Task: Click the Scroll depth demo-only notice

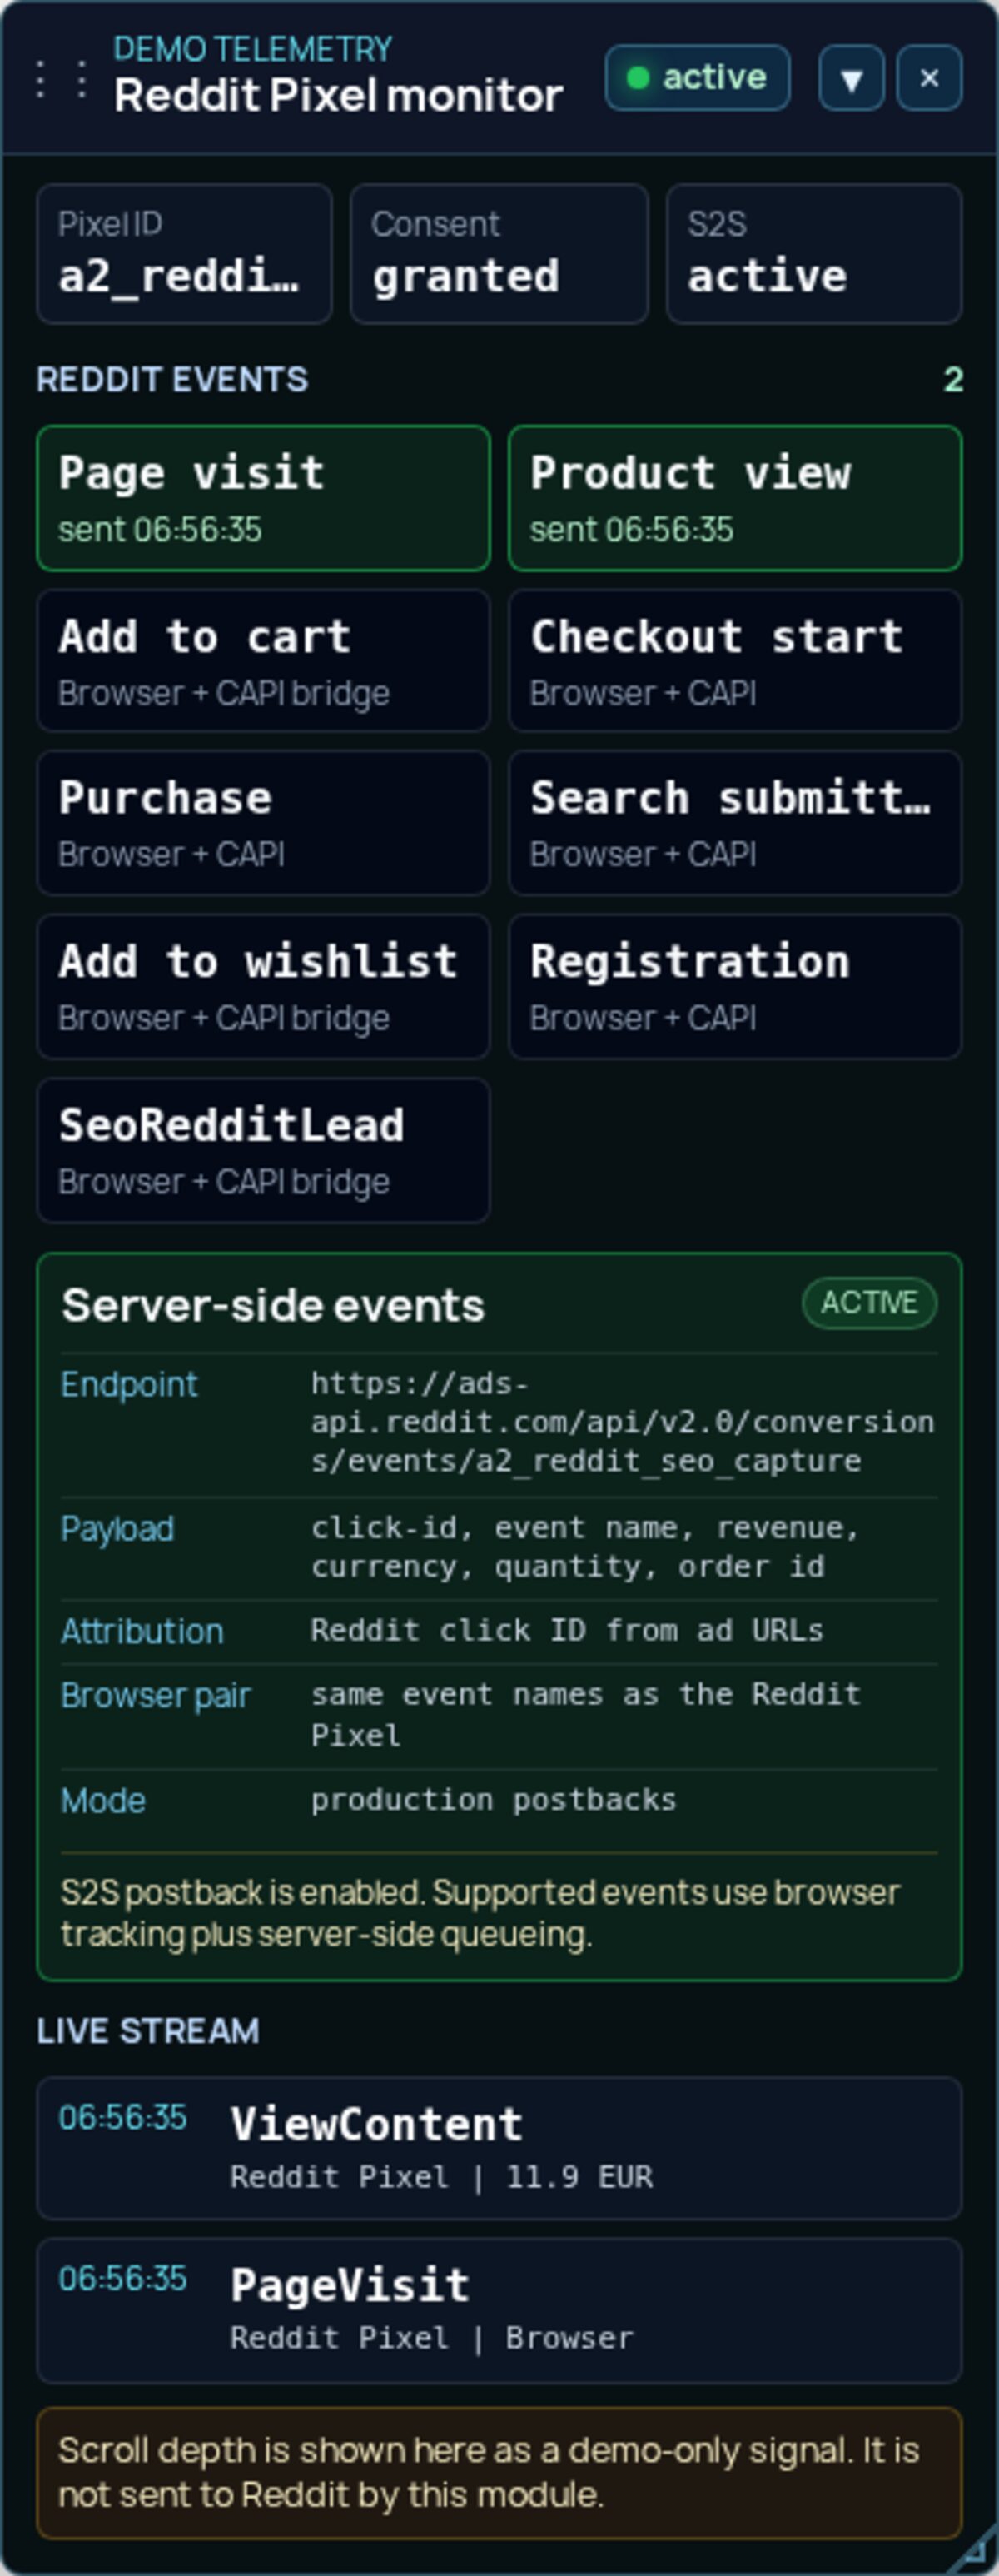Action: click(x=499, y=2473)
